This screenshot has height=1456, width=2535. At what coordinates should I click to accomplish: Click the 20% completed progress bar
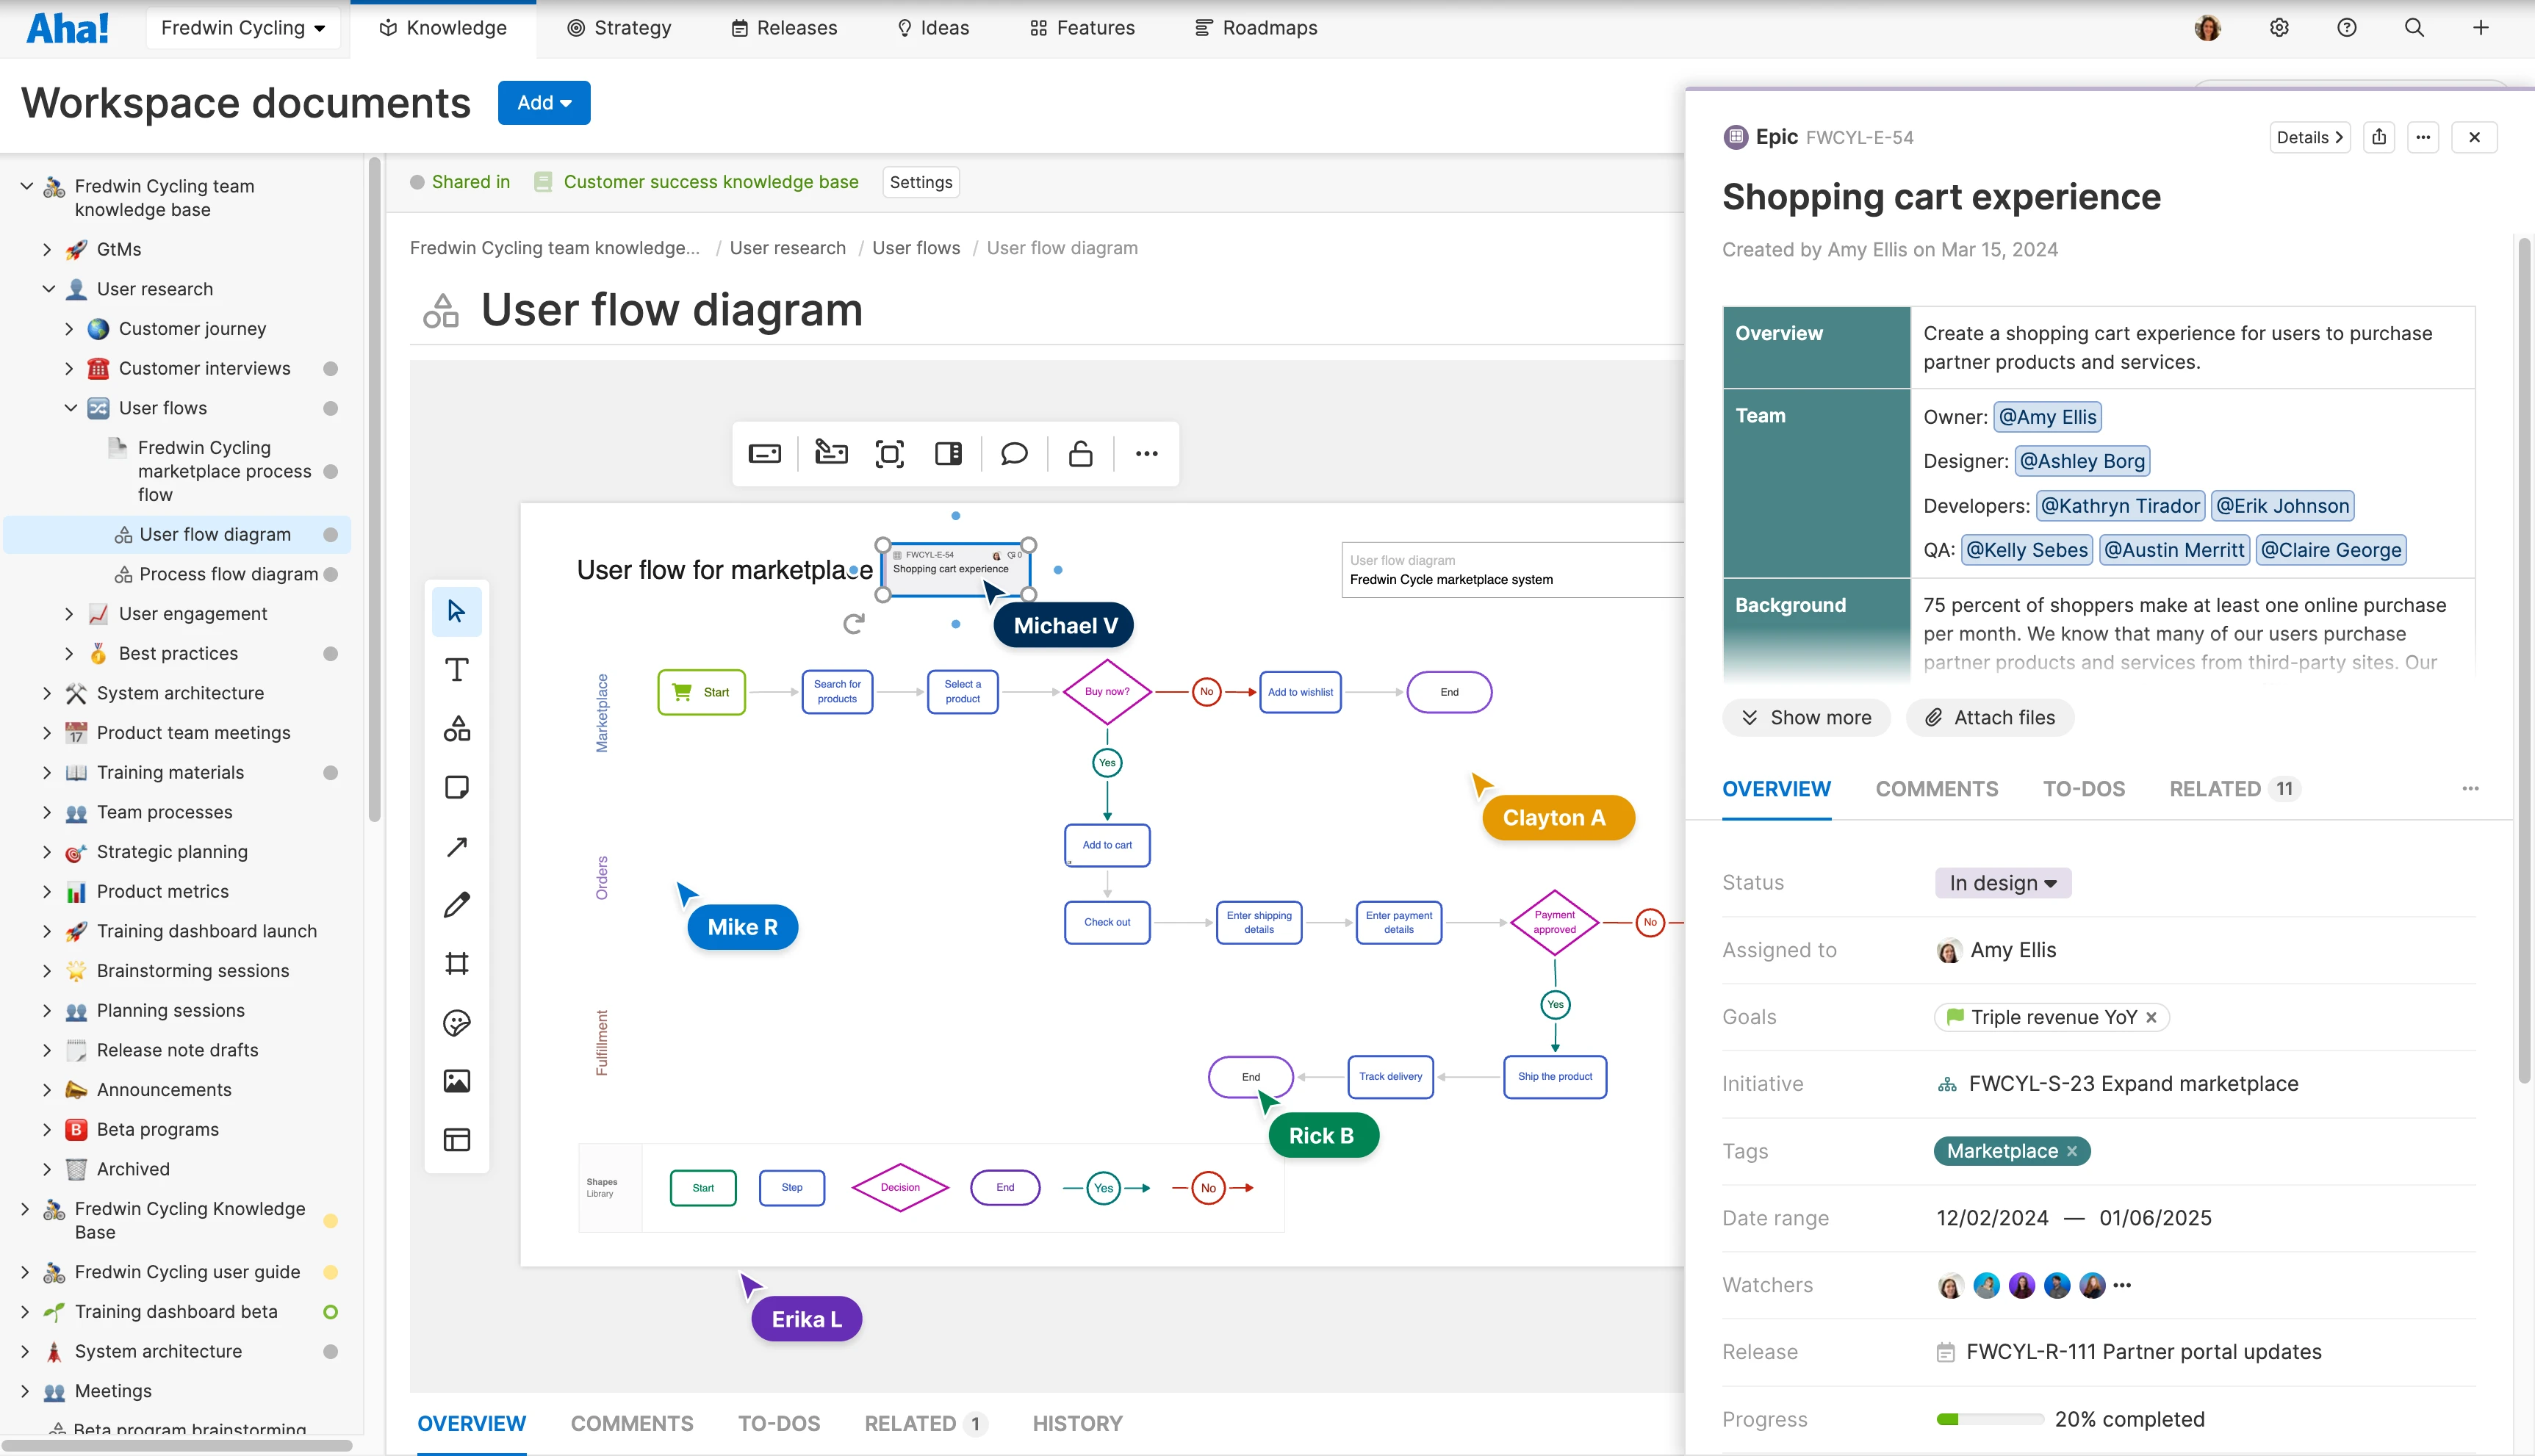[x=1989, y=1419]
